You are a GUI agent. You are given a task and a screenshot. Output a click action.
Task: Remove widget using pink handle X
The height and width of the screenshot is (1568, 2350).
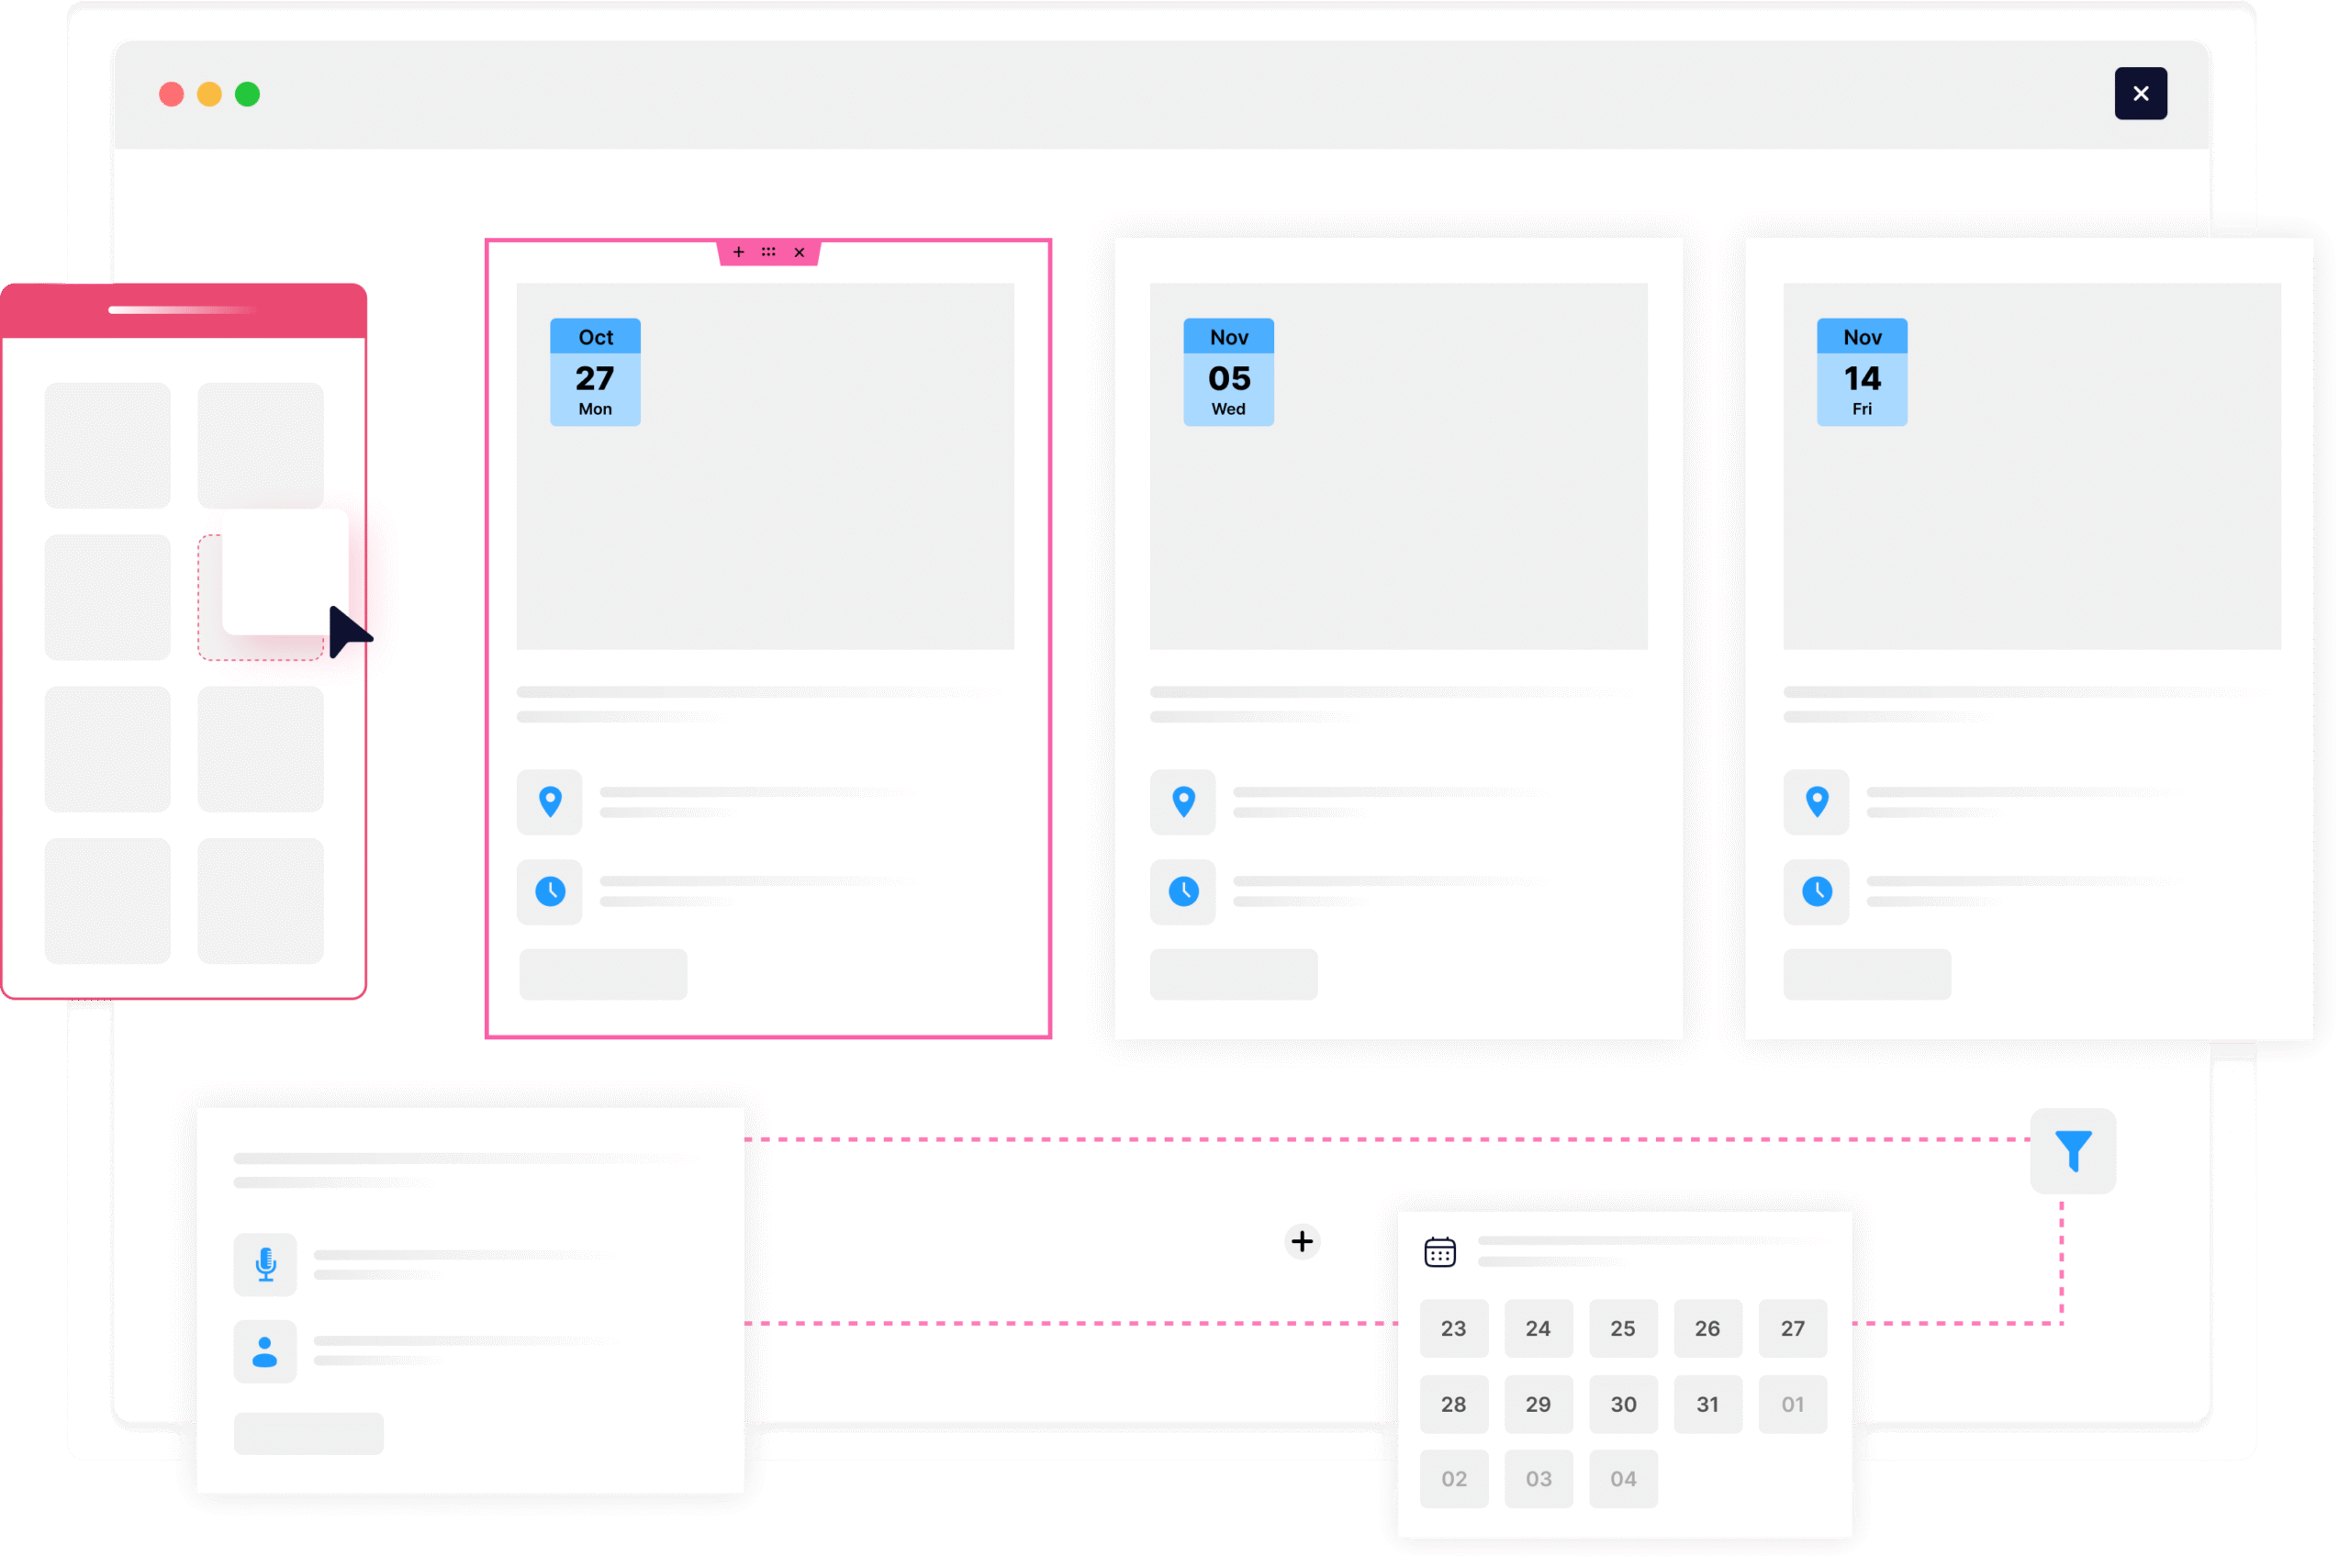[799, 252]
